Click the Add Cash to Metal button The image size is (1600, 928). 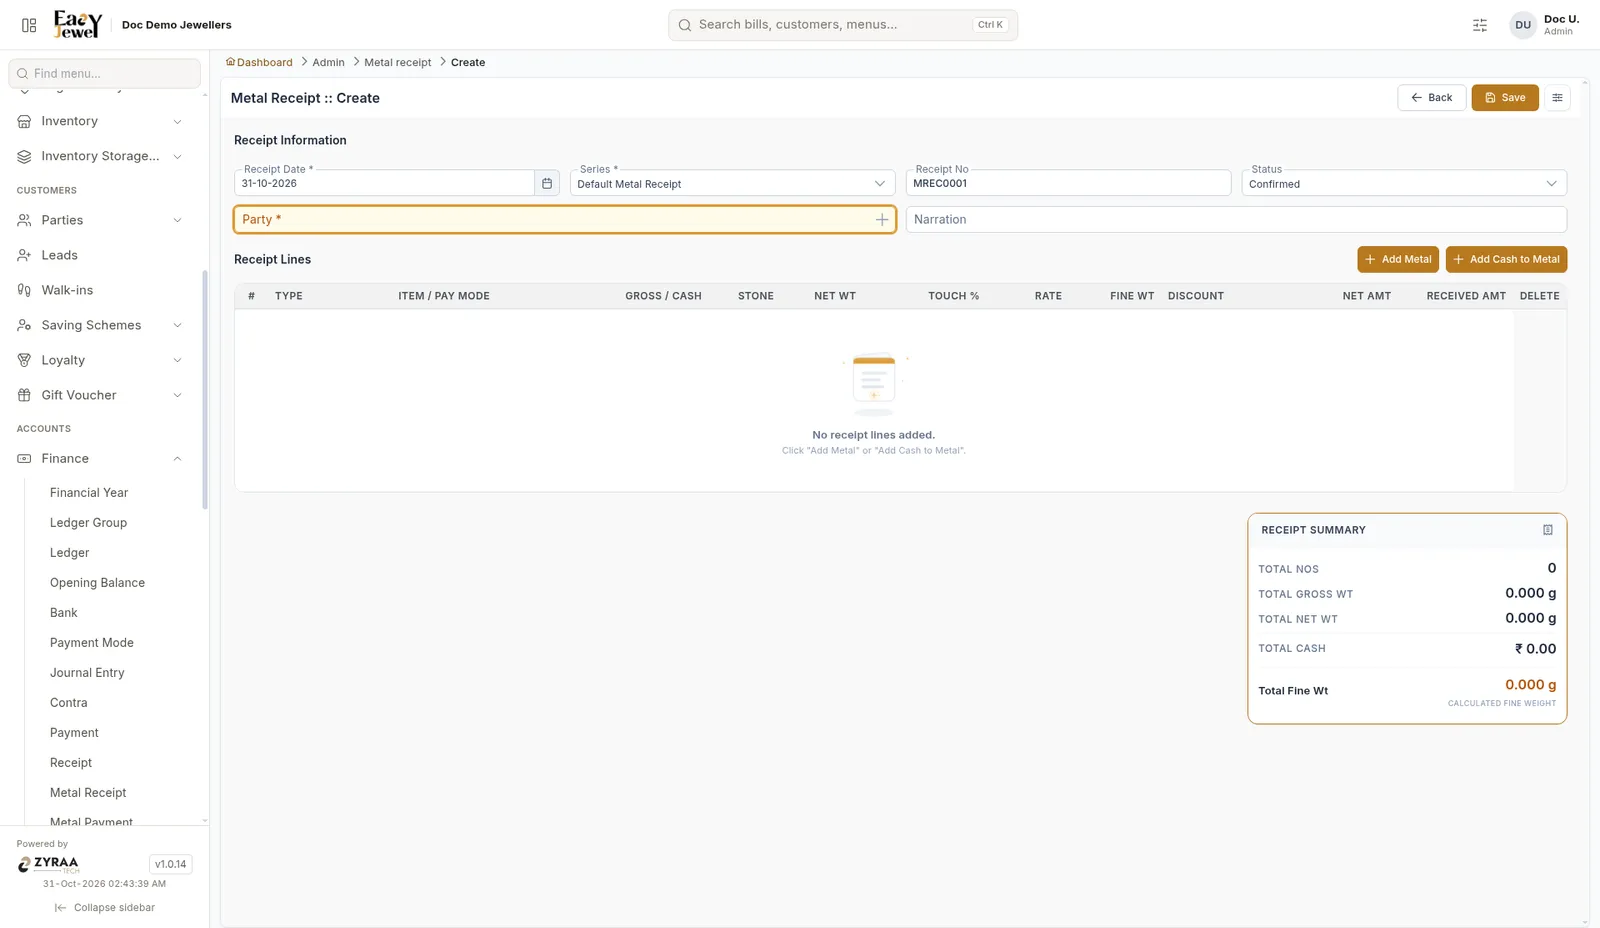(1506, 259)
